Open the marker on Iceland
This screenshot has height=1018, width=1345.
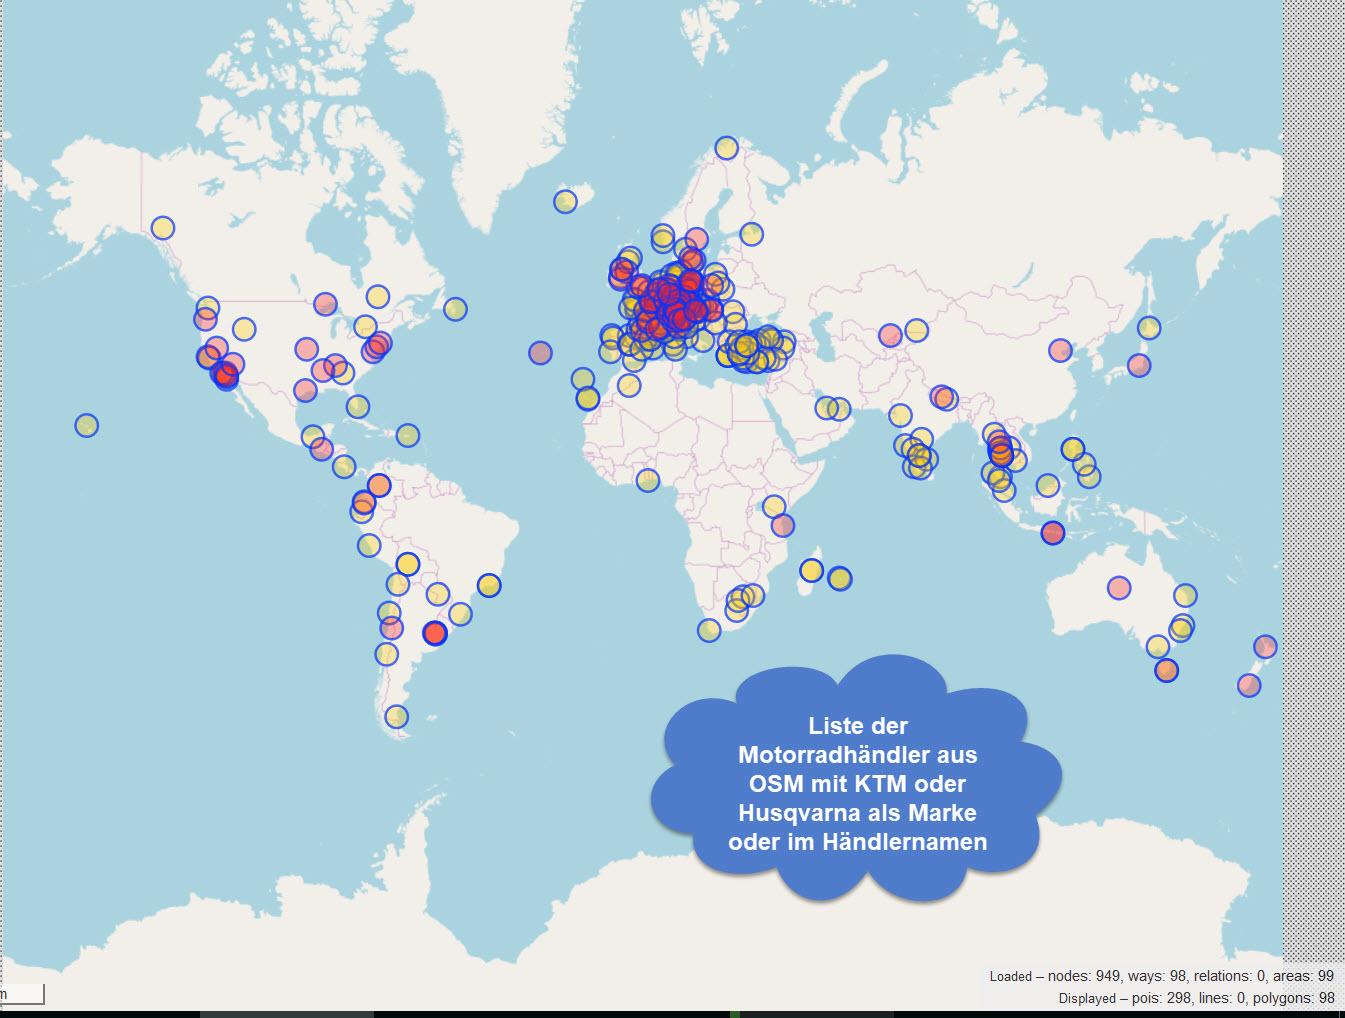click(565, 202)
